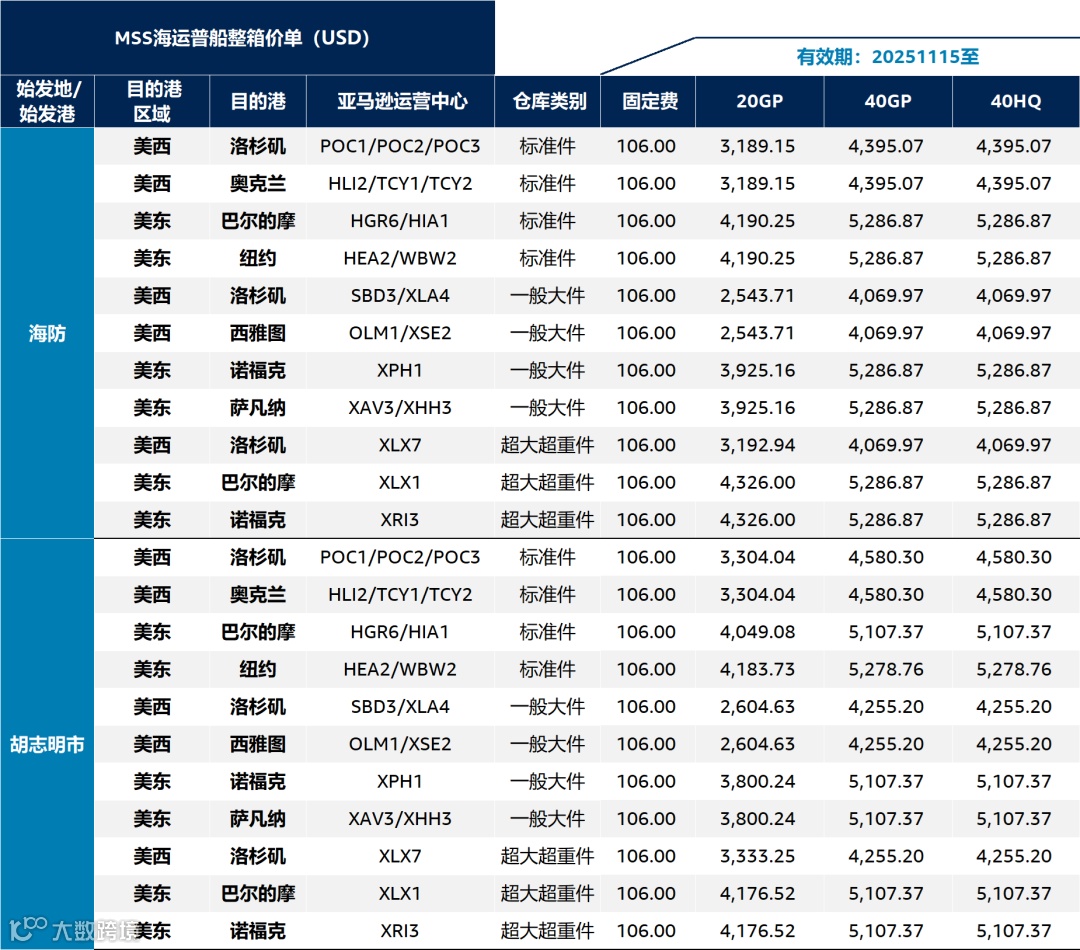Screen dimensions: 1080x950
Task: Click the "胡志明市" origin port cell
Action: (x=47, y=744)
